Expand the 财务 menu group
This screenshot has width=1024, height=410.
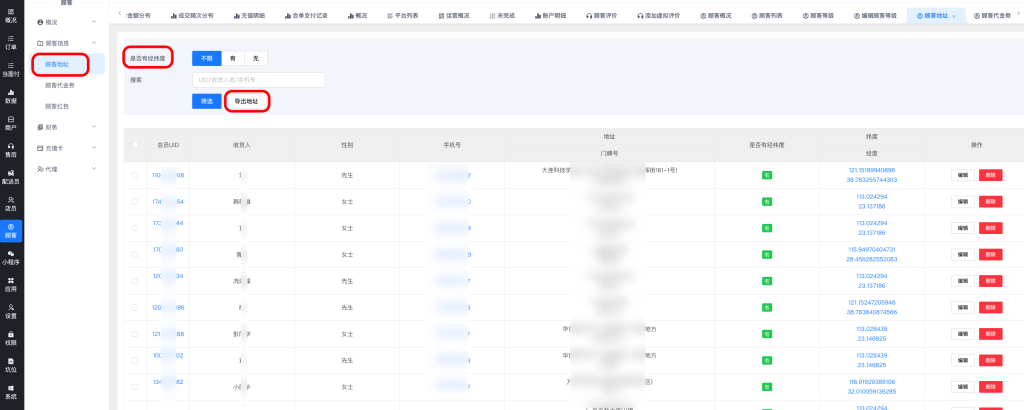point(66,127)
